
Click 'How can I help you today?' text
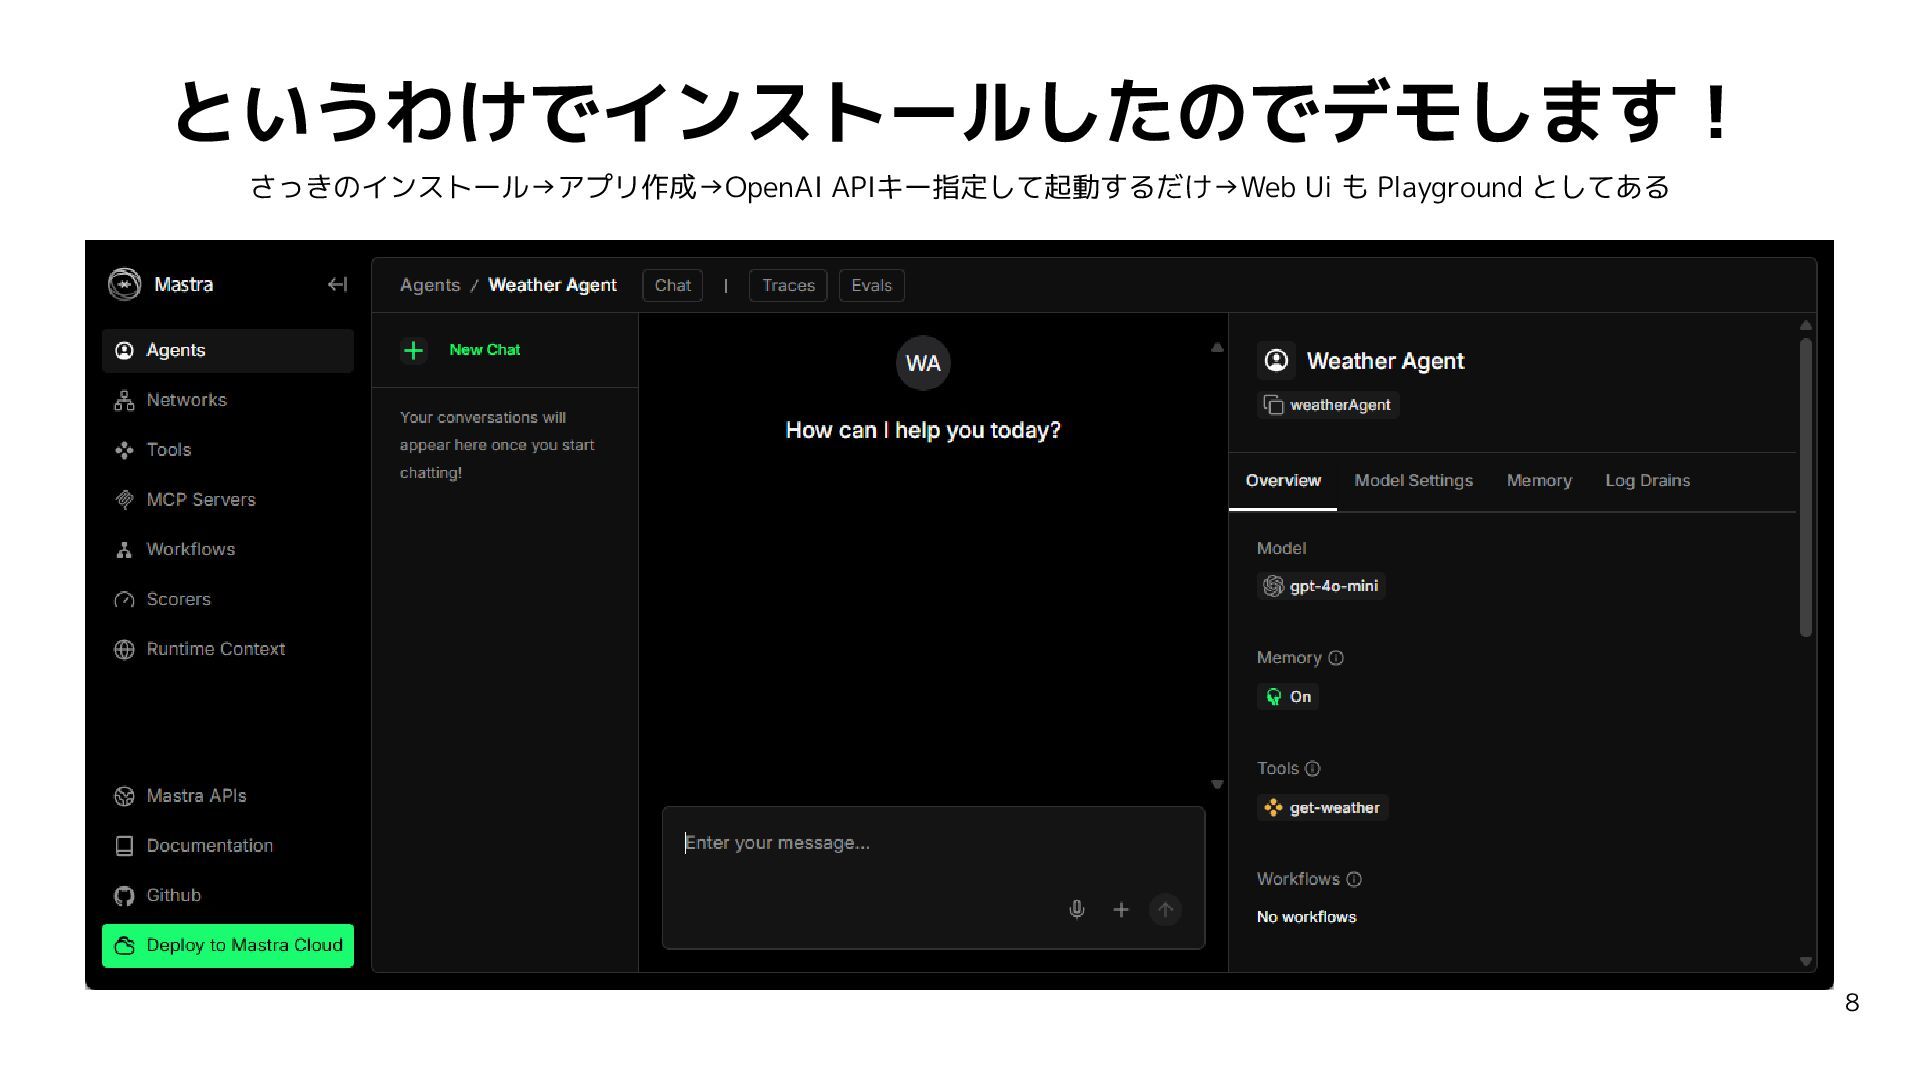pos(923,431)
